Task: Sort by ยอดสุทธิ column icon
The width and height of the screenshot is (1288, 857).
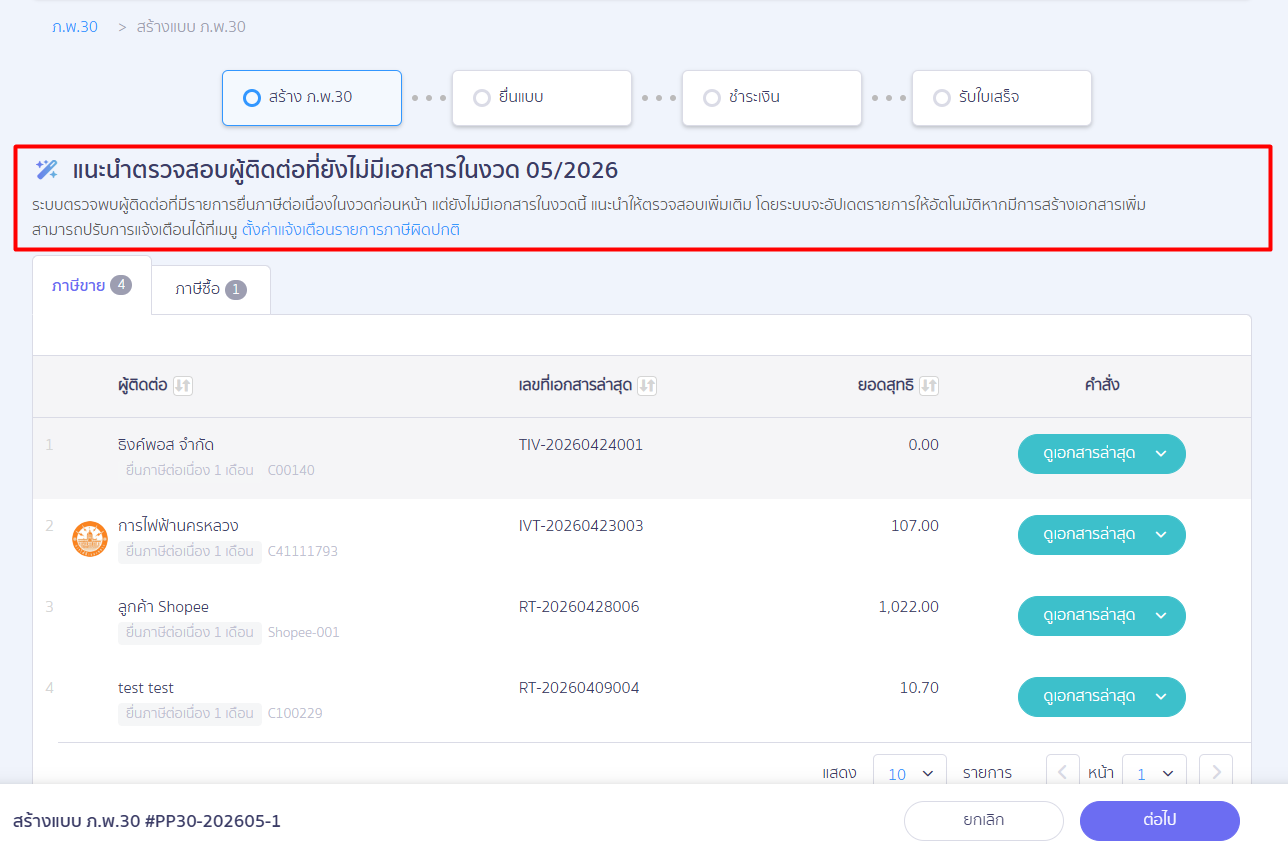Action: pos(929,386)
